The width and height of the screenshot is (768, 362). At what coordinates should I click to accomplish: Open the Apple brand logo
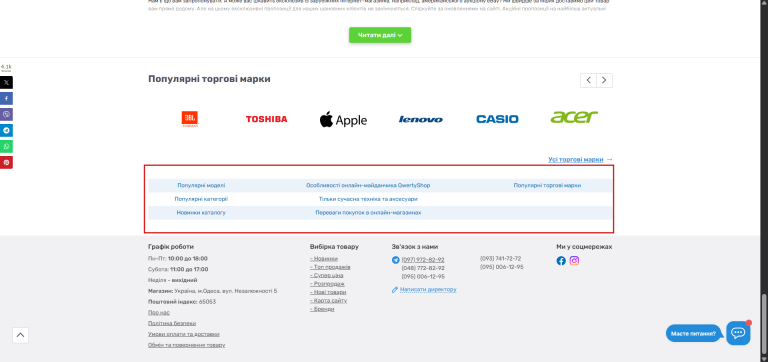pyautogui.click(x=343, y=120)
